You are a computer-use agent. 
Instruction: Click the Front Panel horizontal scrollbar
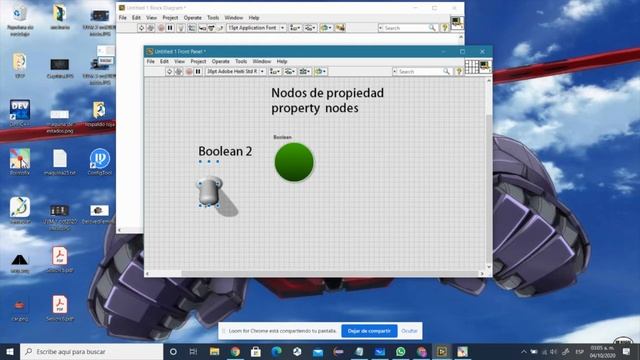point(314,273)
